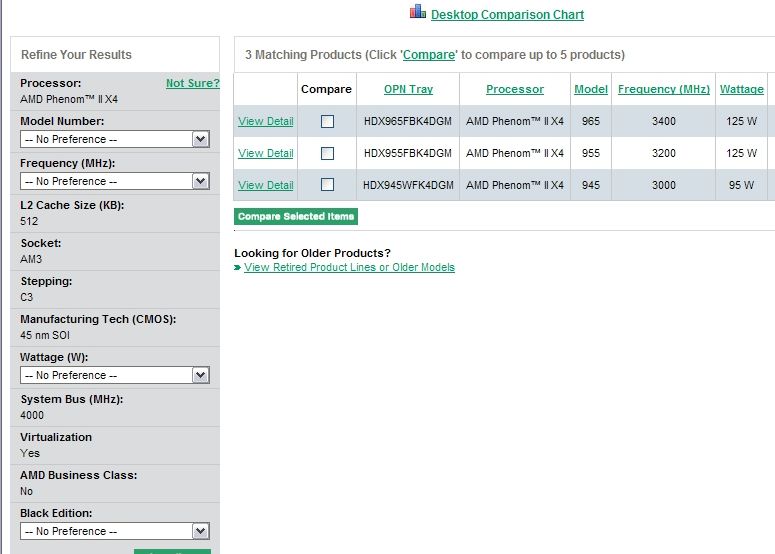Screen dimensions: 775x554
Task: Tick the compare checkbox for HDX945WFK4DGM
Action: pos(327,185)
